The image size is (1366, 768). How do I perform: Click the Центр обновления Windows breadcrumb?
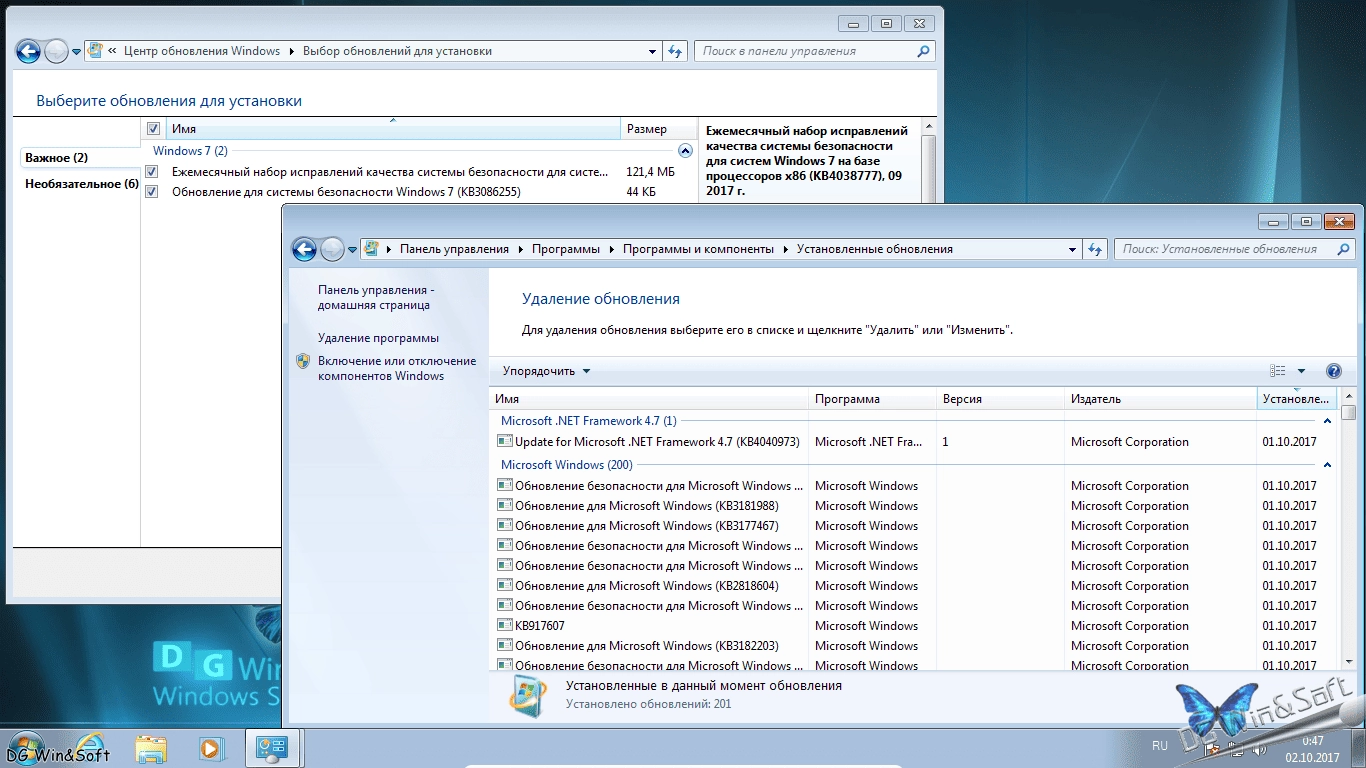(x=202, y=51)
